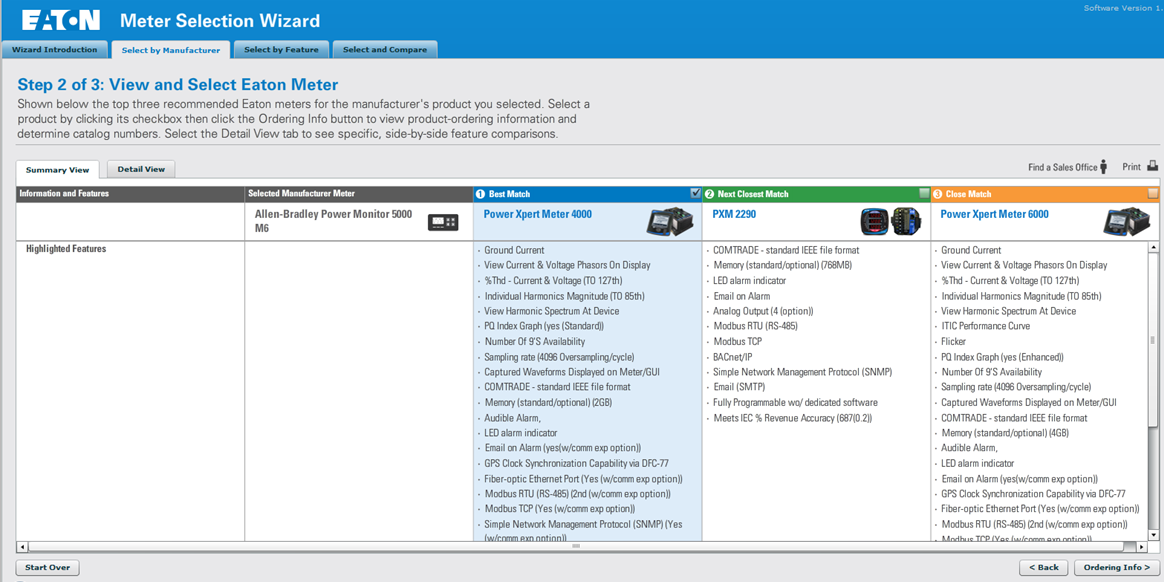Click the Selected Manufacturer Meter column header
Screen dimensions: 1164x582
point(359,194)
